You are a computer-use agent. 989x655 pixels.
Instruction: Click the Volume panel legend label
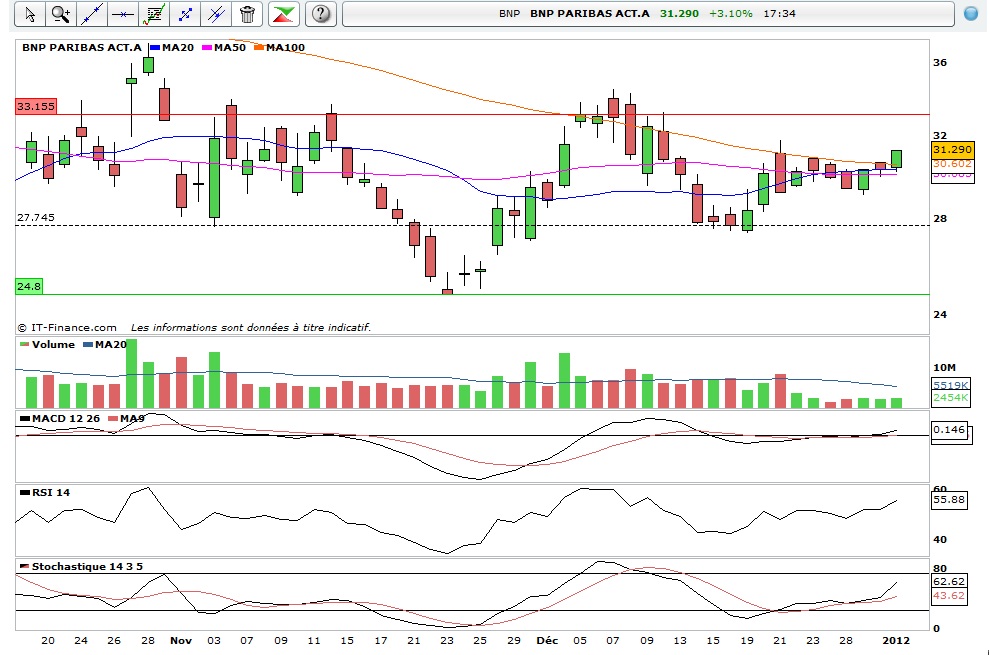(53, 345)
